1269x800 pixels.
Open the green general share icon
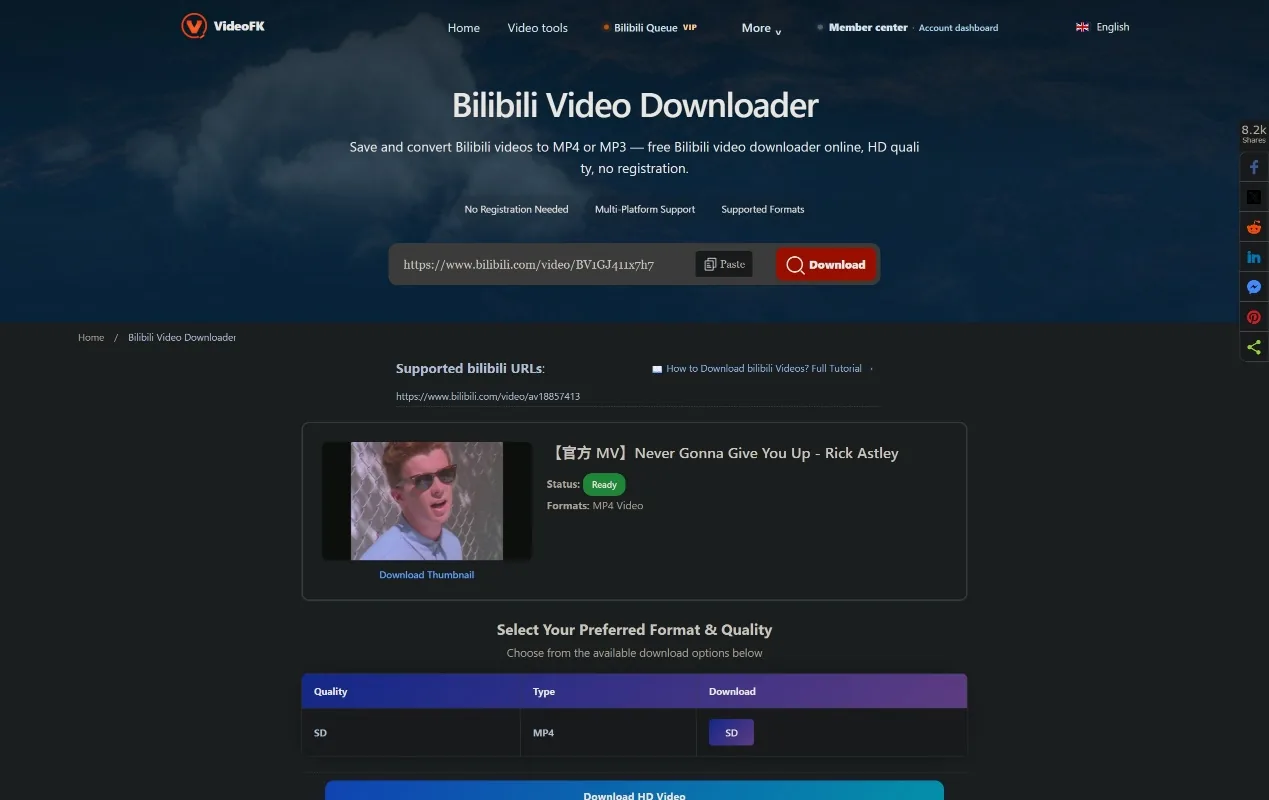pyautogui.click(x=1254, y=347)
